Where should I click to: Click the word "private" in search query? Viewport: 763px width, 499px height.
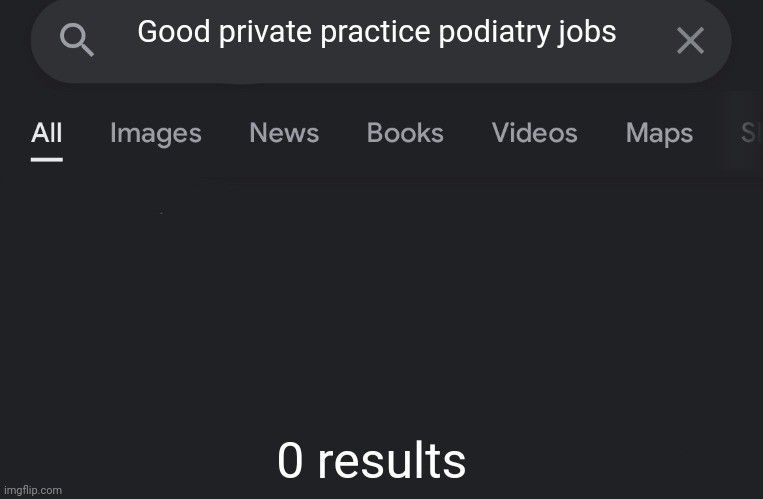pos(265,33)
